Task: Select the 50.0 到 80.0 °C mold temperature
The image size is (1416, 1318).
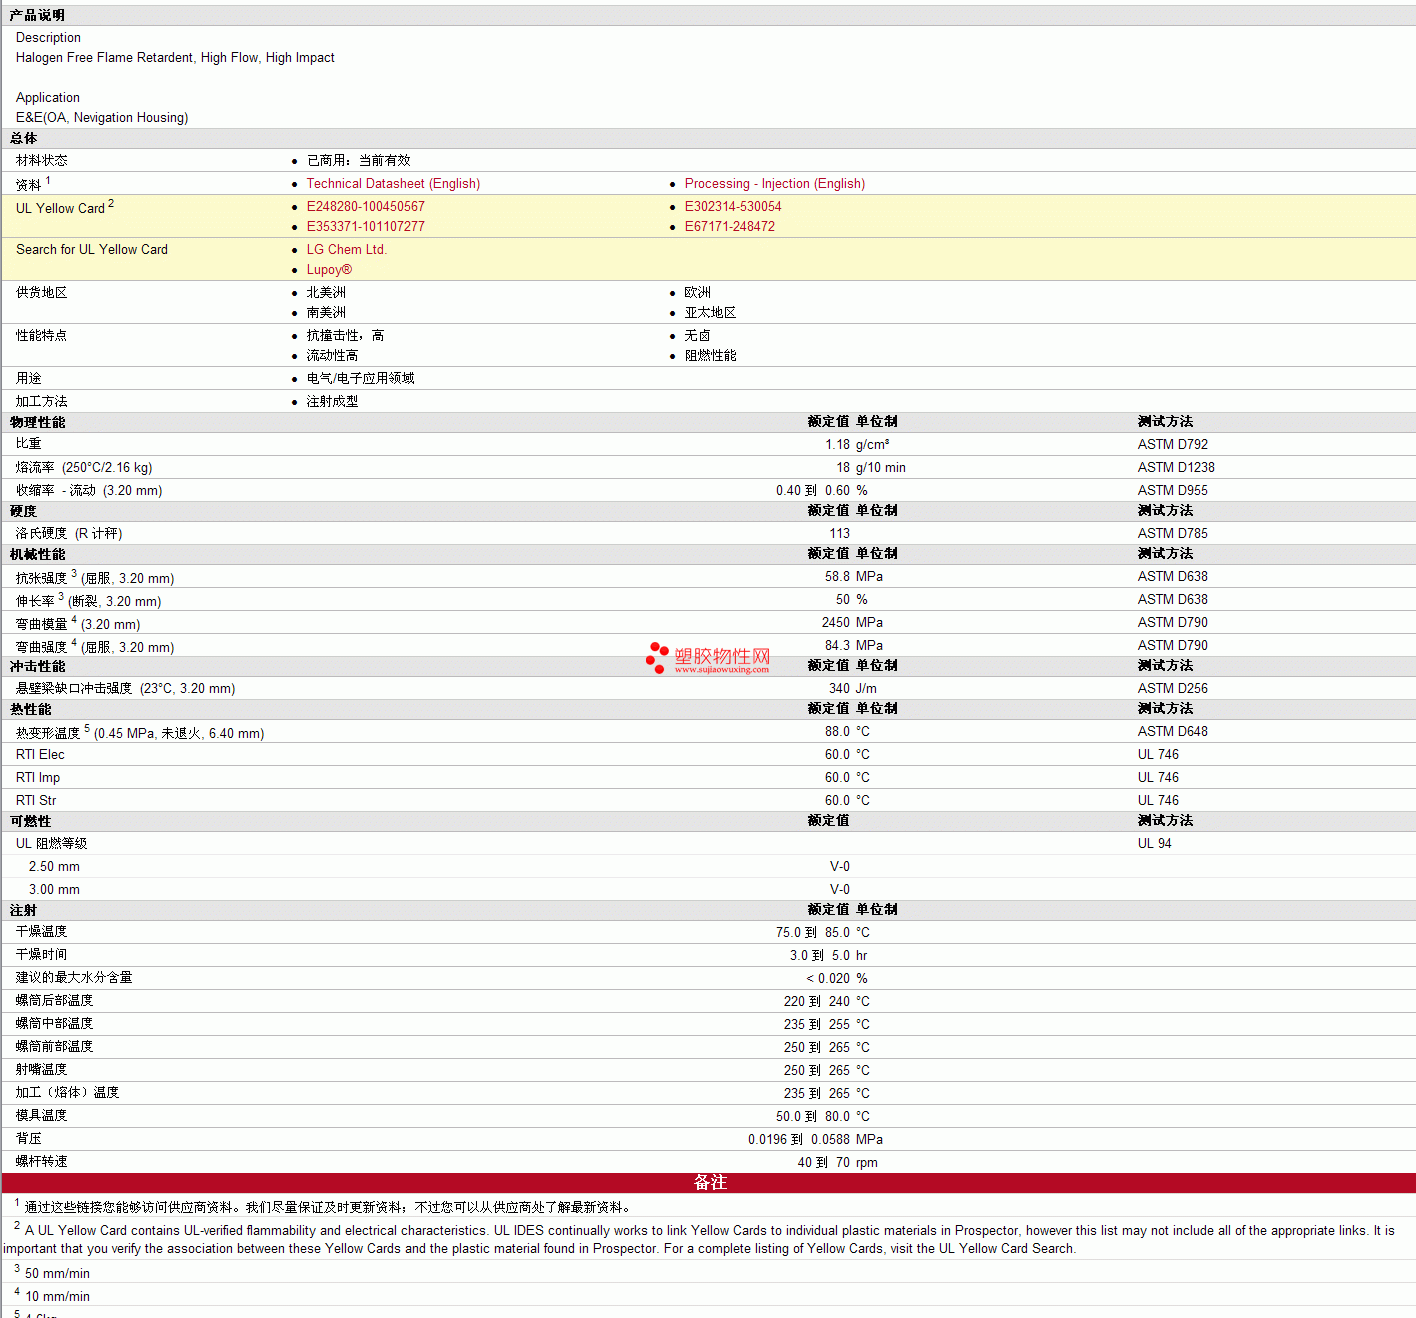Action: tap(823, 1117)
